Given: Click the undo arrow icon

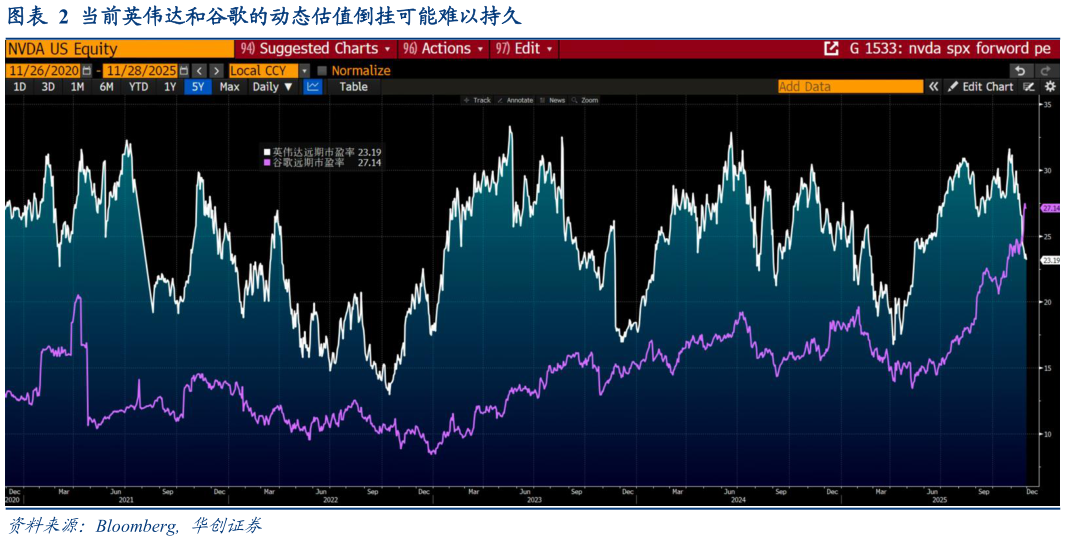Looking at the screenshot, I should click(x=1019, y=70).
